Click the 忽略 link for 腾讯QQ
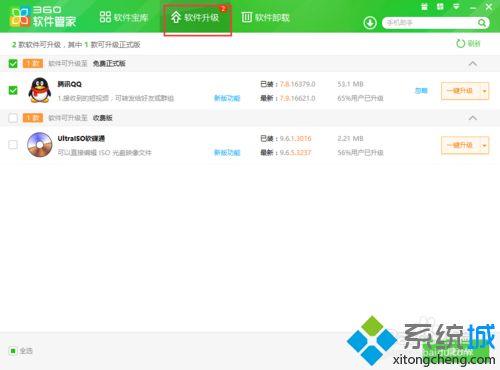Image resolution: width=500 pixels, height=370 pixels. (x=421, y=91)
